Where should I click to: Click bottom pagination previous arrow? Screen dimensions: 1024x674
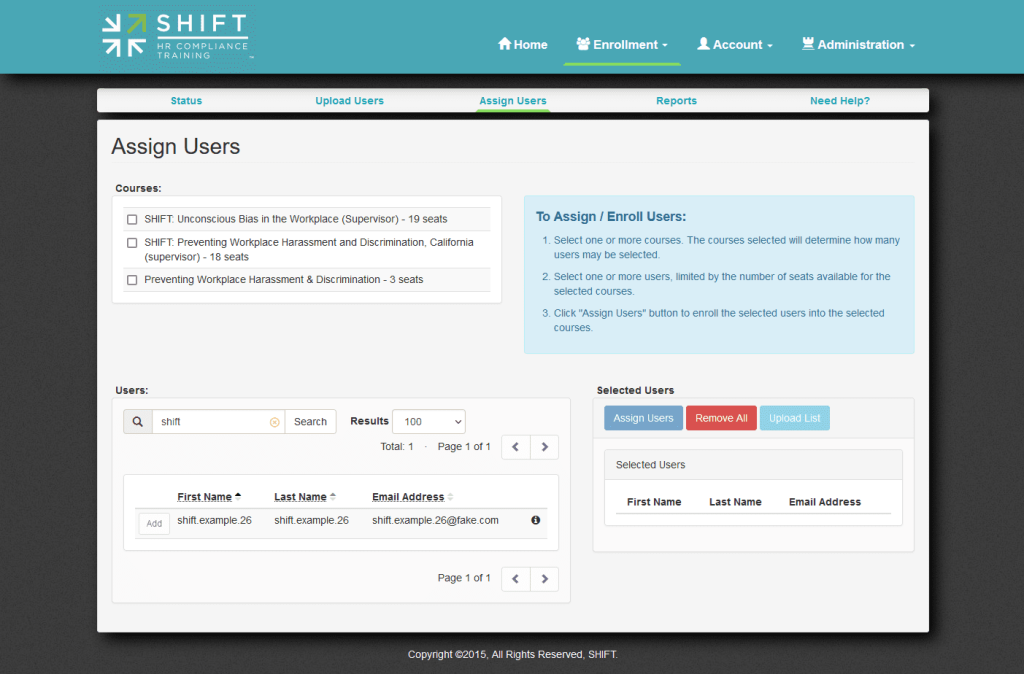515,578
